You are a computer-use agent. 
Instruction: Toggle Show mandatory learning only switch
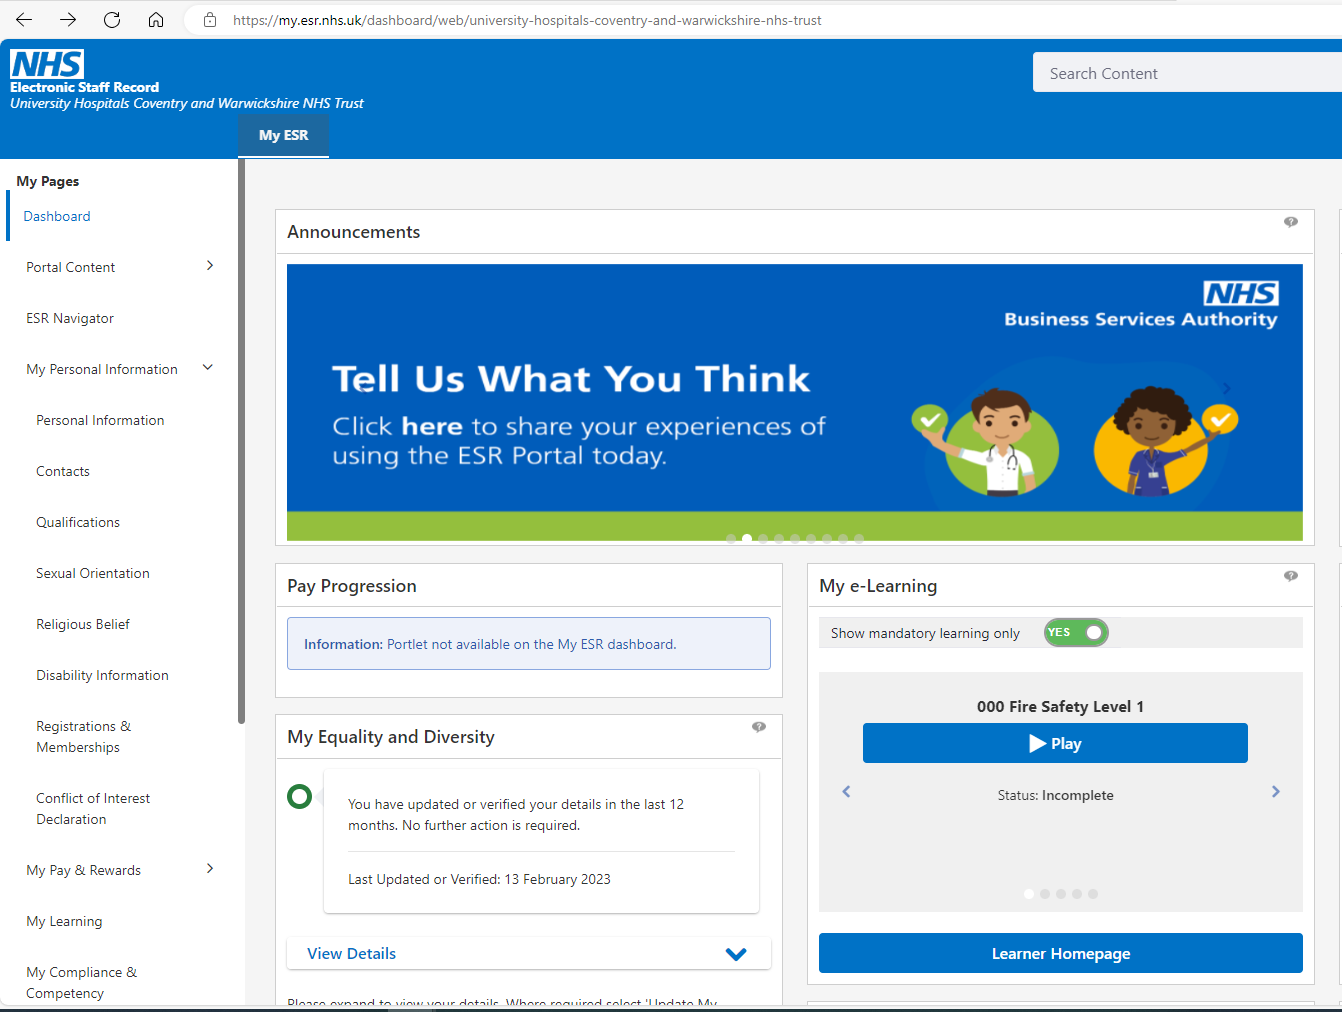(x=1076, y=633)
